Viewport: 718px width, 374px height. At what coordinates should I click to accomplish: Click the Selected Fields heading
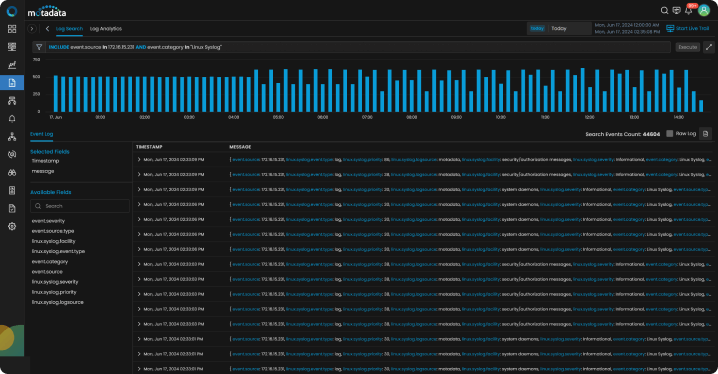pyautogui.click(x=50, y=152)
